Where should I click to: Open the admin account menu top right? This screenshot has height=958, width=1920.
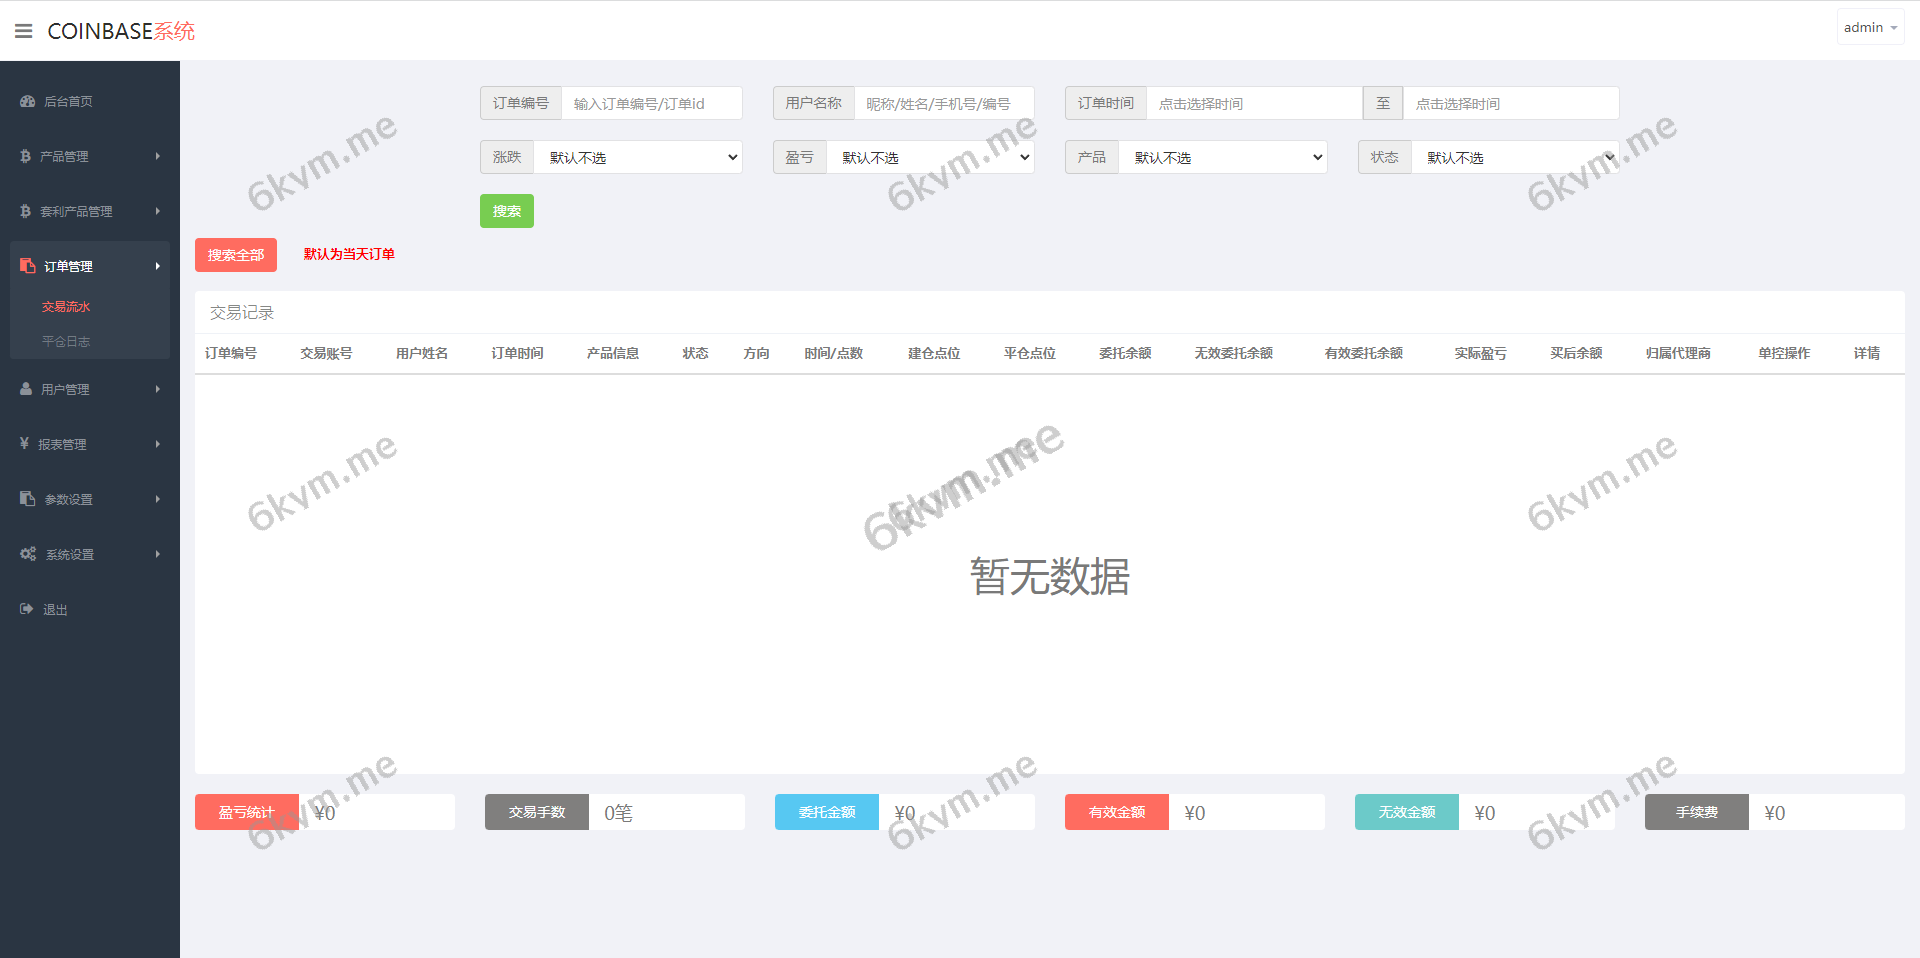[x=1868, y=27]
